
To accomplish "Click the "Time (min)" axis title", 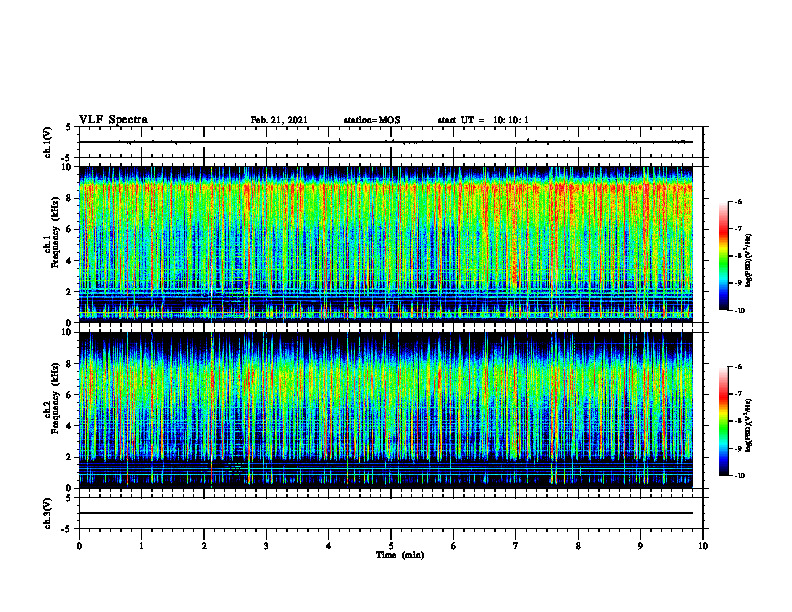I will tap(400, 555).
